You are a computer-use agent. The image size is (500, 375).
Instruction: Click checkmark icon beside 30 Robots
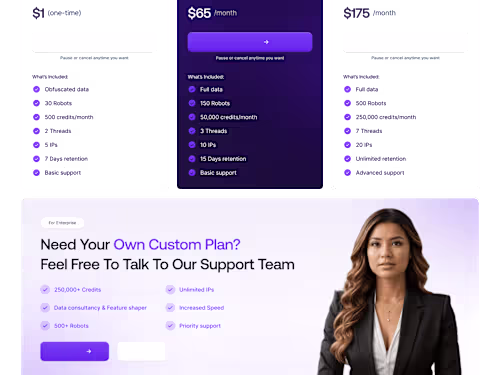point(36,103)
